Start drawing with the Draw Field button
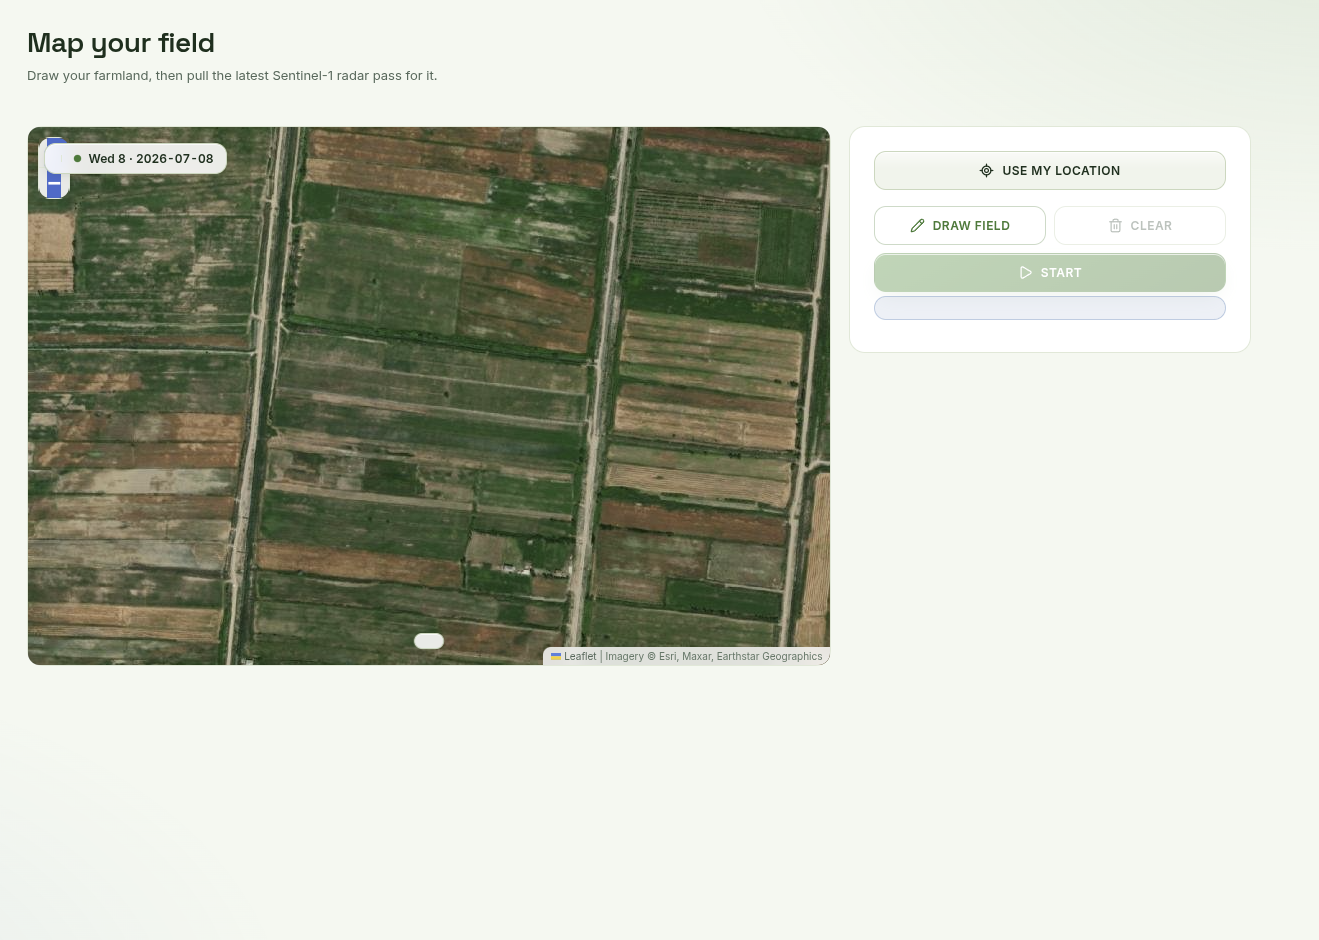Viewport: 1319px width, 940px height. [x=959, y=225]
